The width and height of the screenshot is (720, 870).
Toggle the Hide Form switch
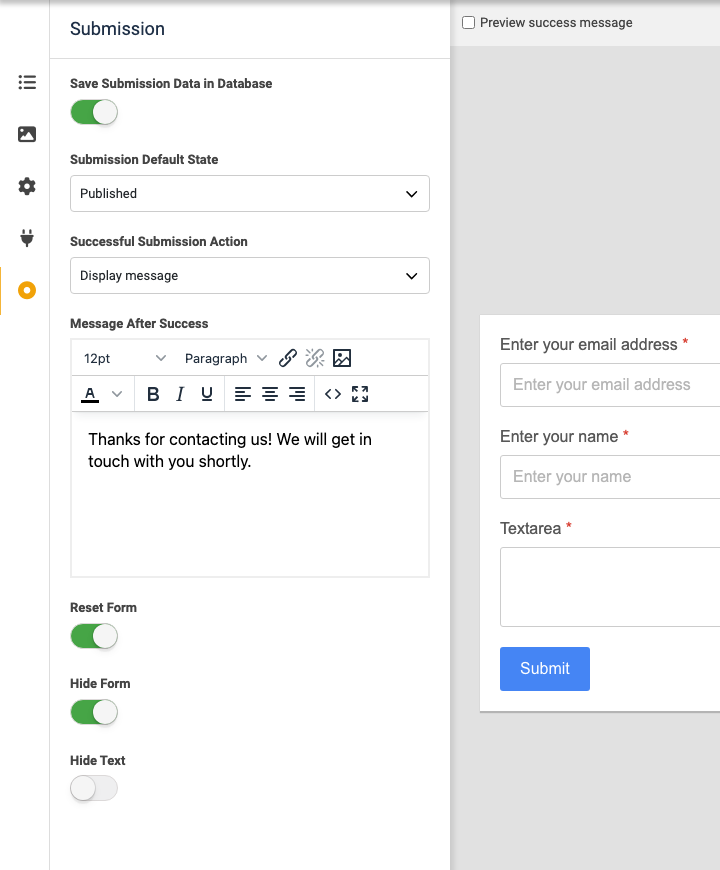pyautogui.click(x=94, y=712)
